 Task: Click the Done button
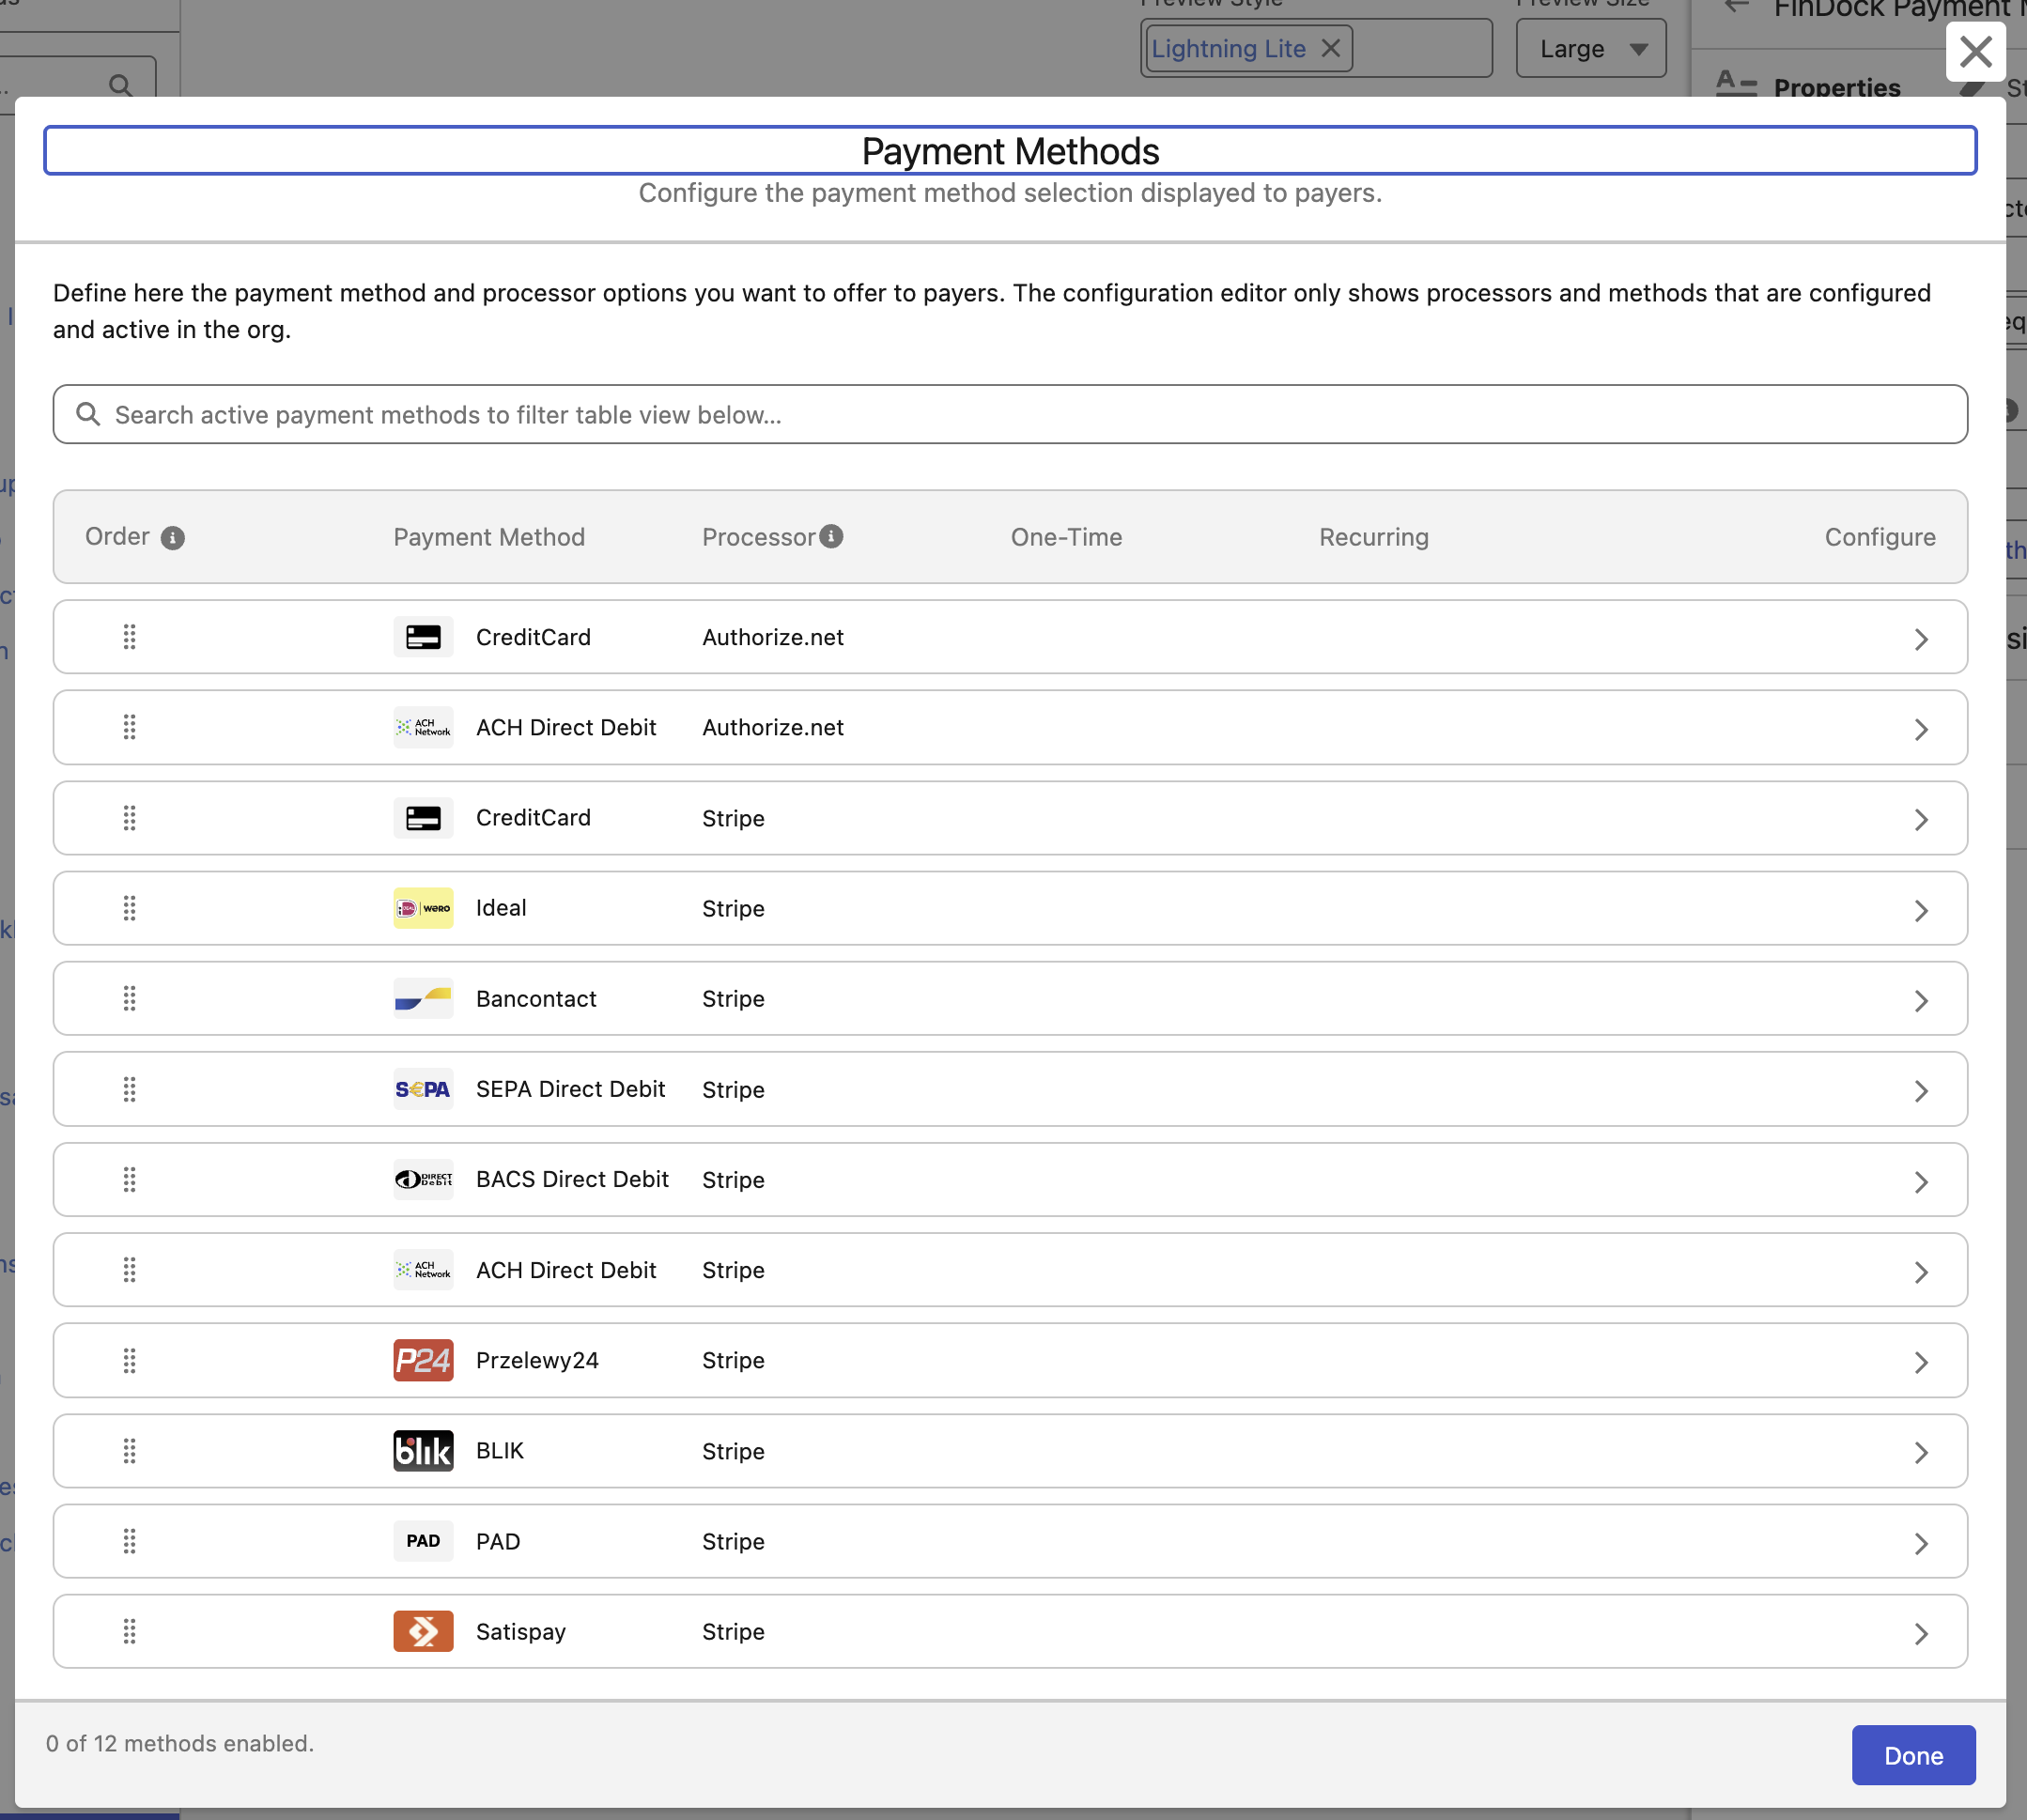click(x=1913, y=1755)
